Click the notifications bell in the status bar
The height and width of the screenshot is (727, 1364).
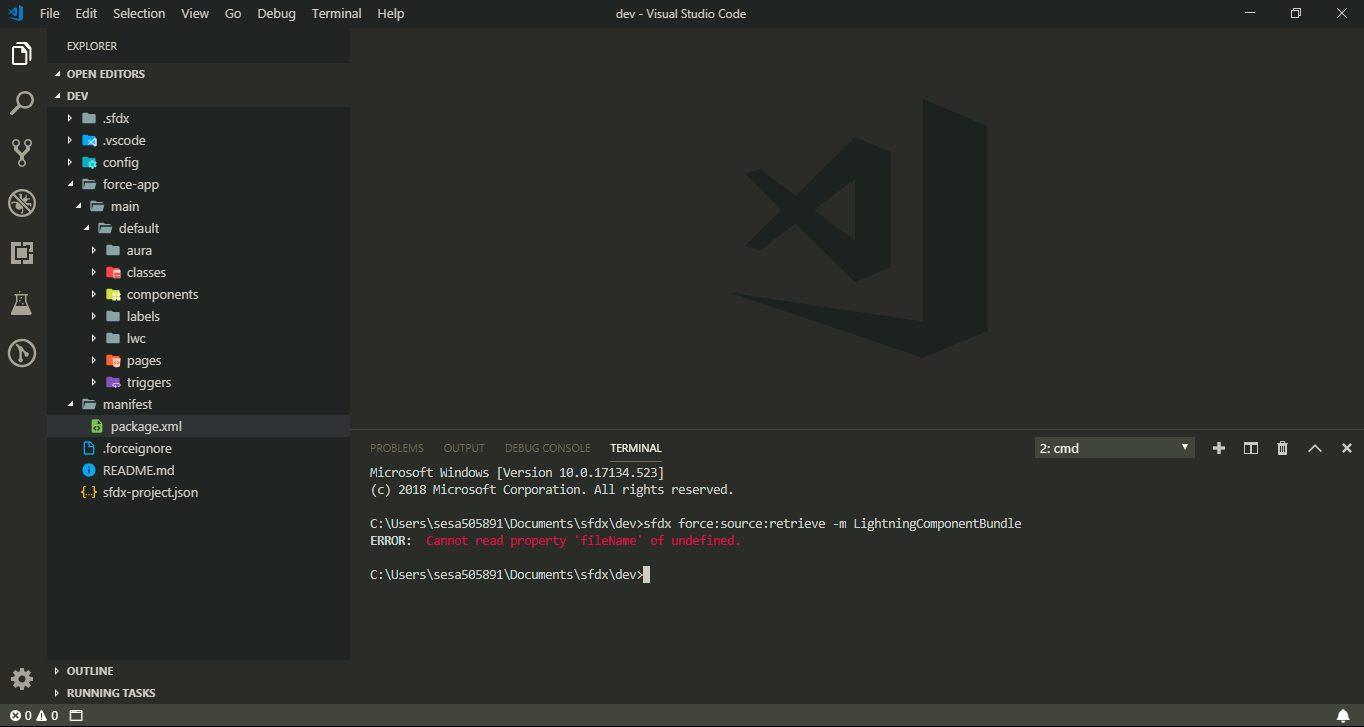(x=1345, y=715)
